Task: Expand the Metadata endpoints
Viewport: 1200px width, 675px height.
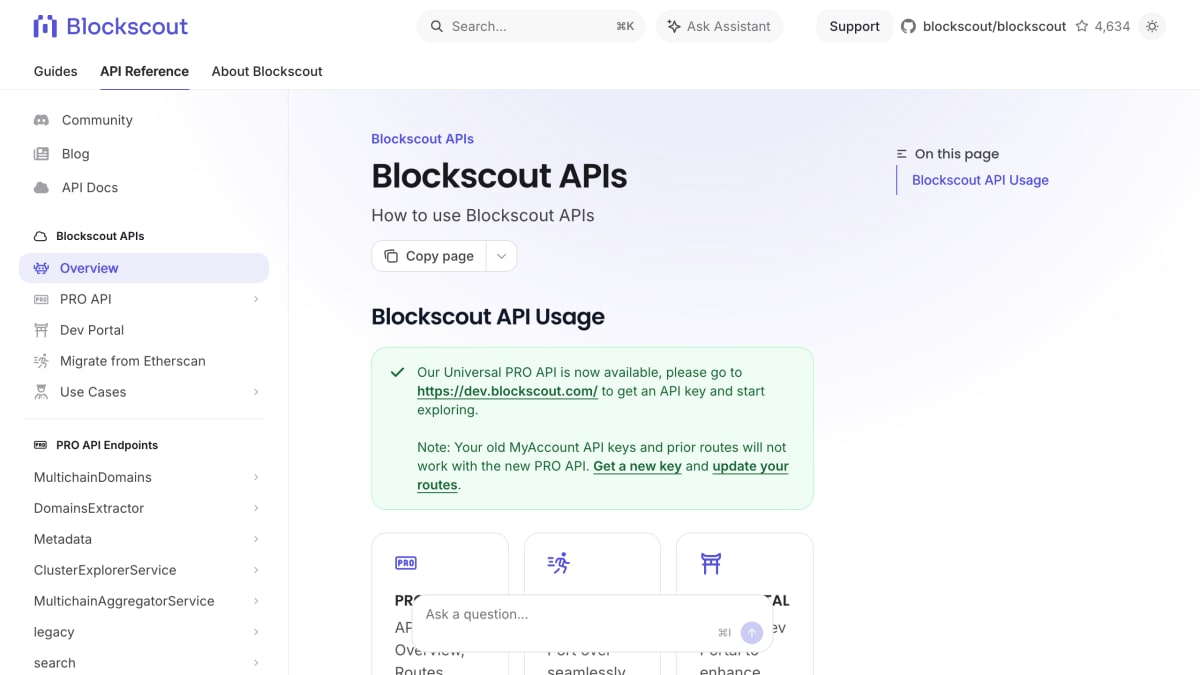Action: 256,539
